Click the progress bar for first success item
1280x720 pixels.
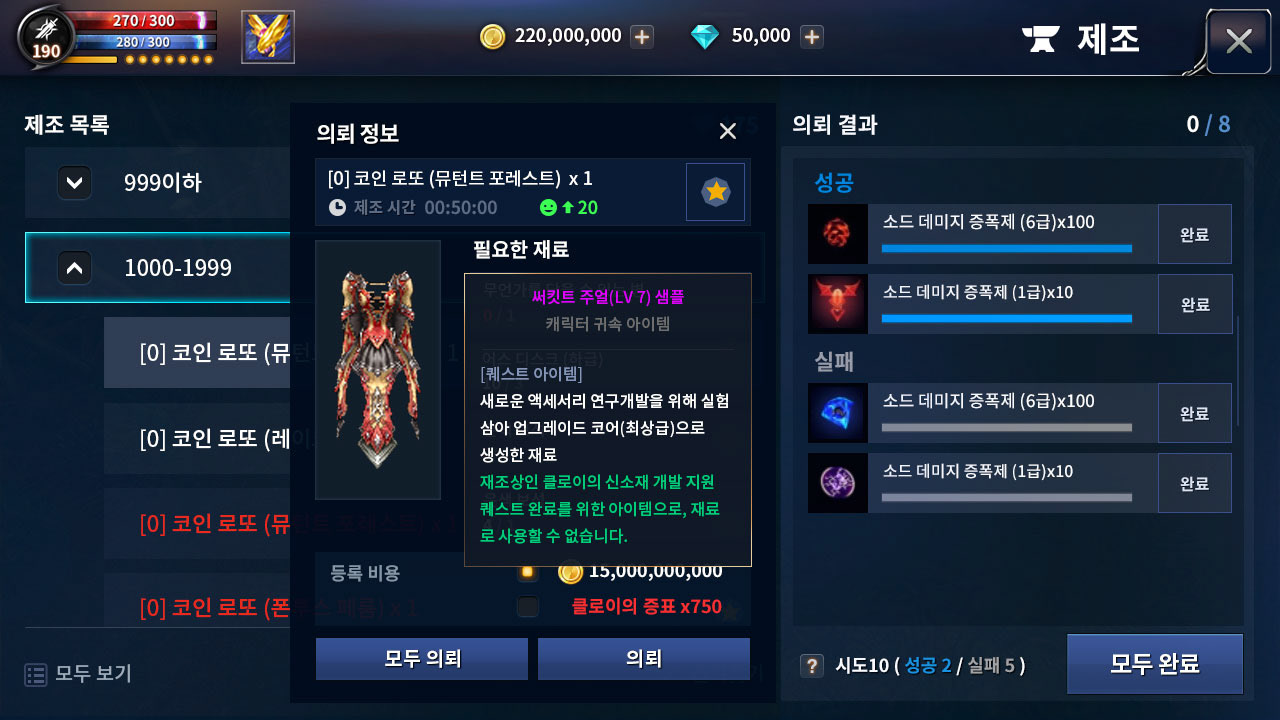coord(1007,248)
